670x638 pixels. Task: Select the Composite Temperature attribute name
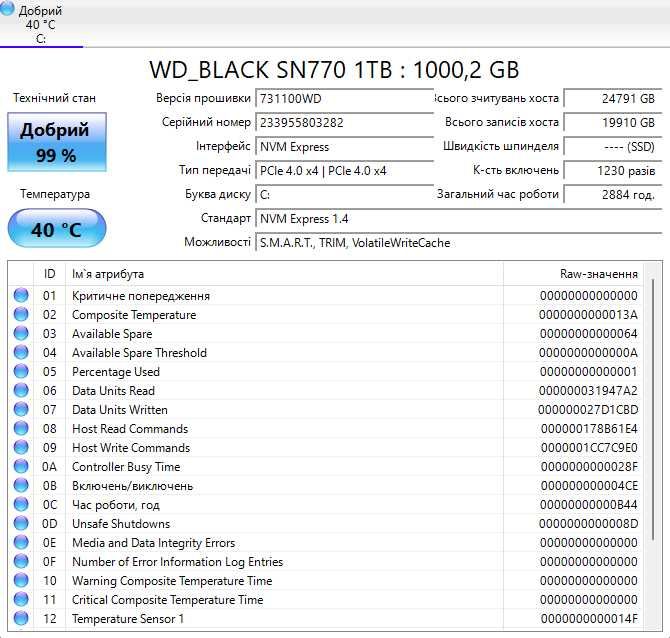[x=134, y=315]
